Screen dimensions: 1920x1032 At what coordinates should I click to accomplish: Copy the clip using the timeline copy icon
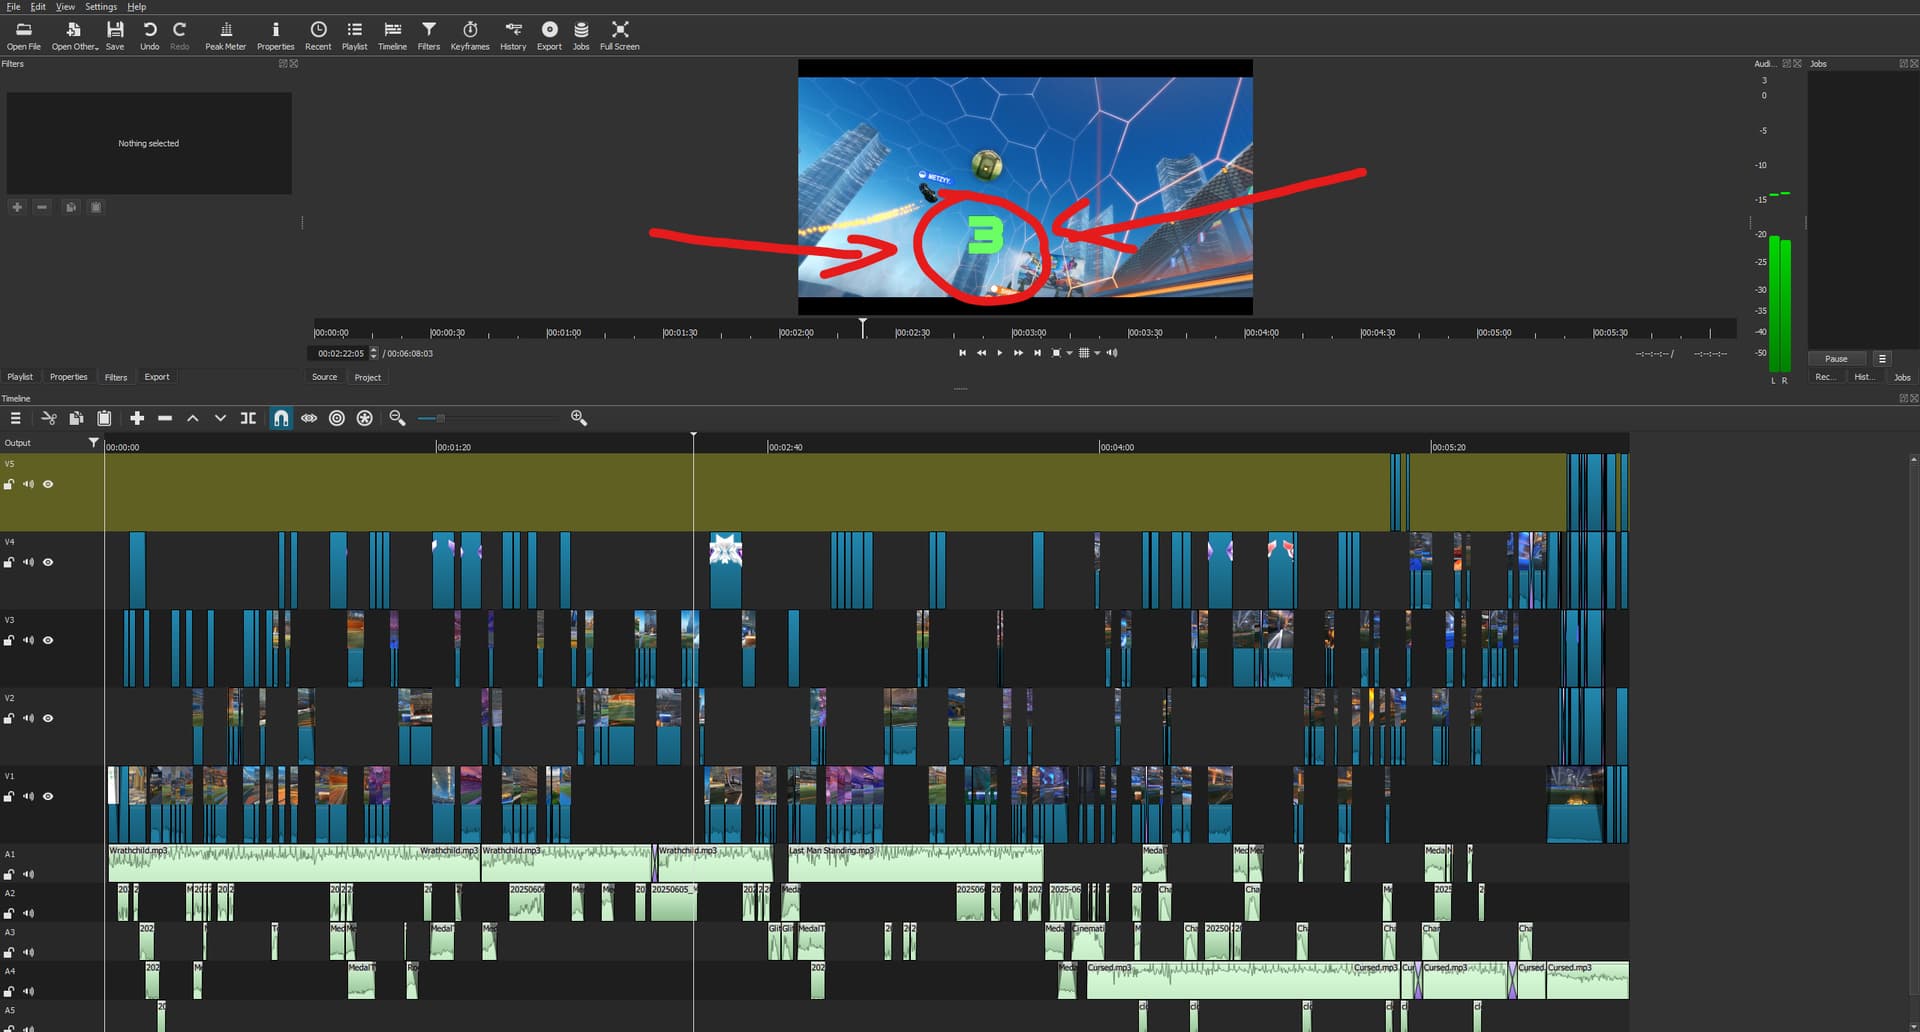point(76,418)
